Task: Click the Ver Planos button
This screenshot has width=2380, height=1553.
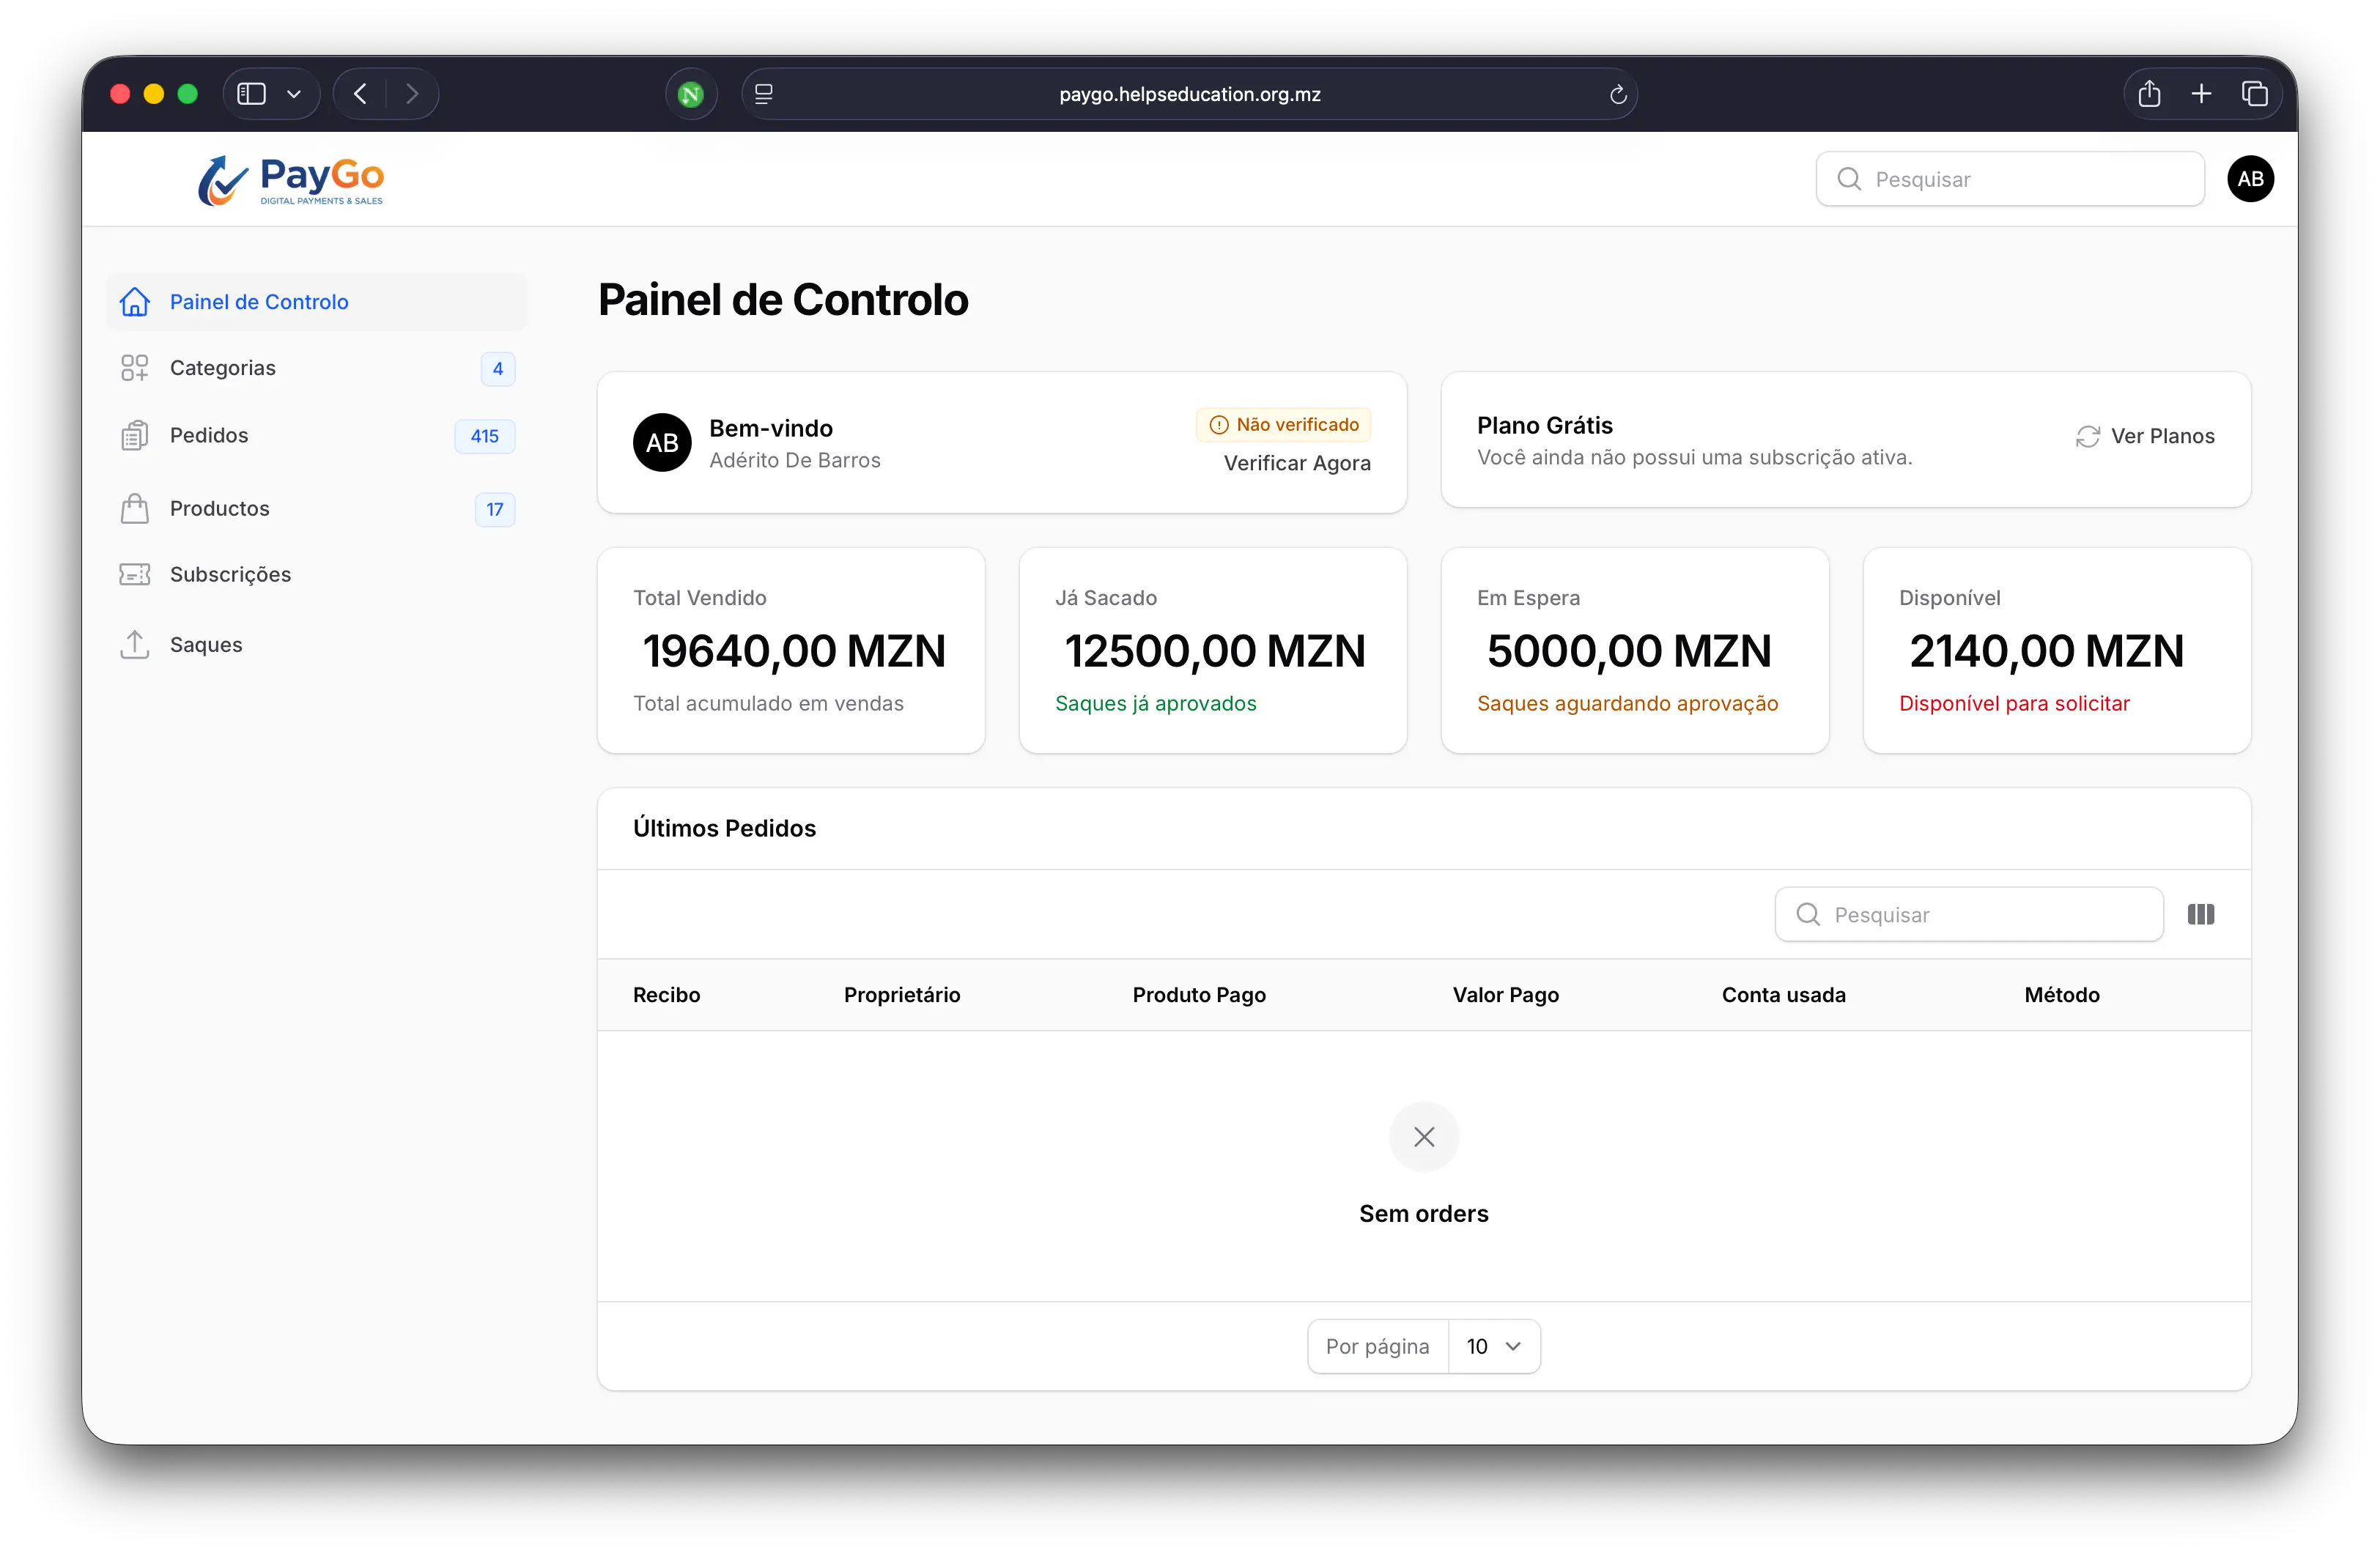Action: coord(2145,436)
